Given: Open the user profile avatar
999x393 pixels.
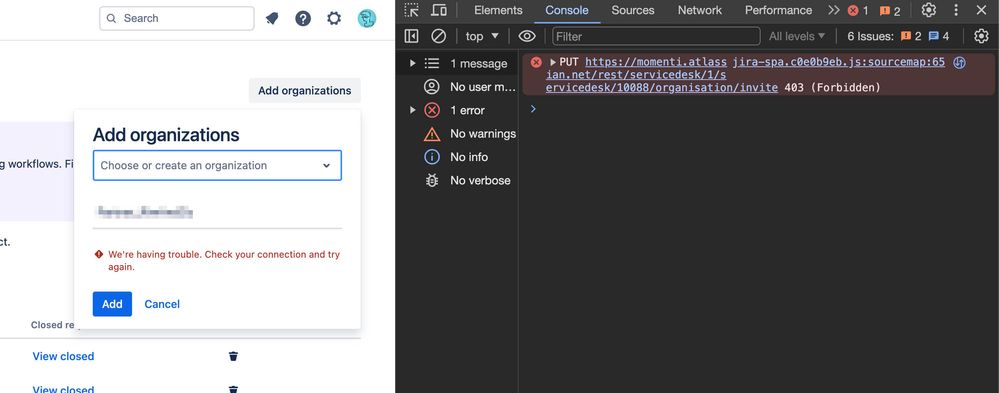Looking at the screenshot, I should click(x=366, y=18).
